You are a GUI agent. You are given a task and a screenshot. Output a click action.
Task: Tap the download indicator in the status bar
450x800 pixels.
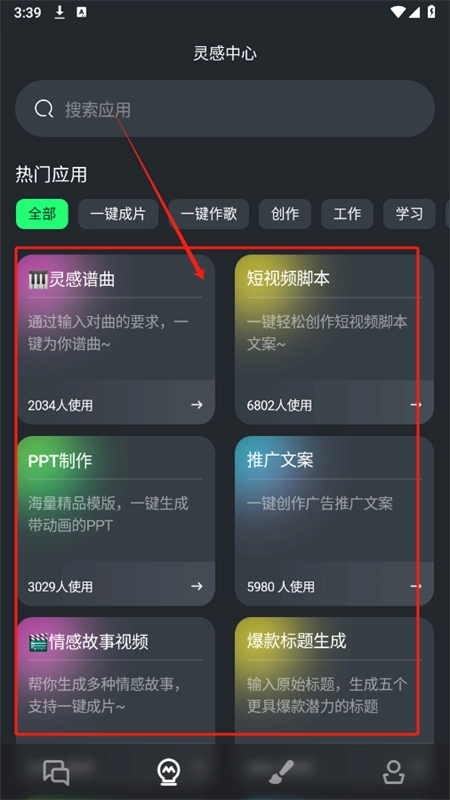click(x=60, y=12)
